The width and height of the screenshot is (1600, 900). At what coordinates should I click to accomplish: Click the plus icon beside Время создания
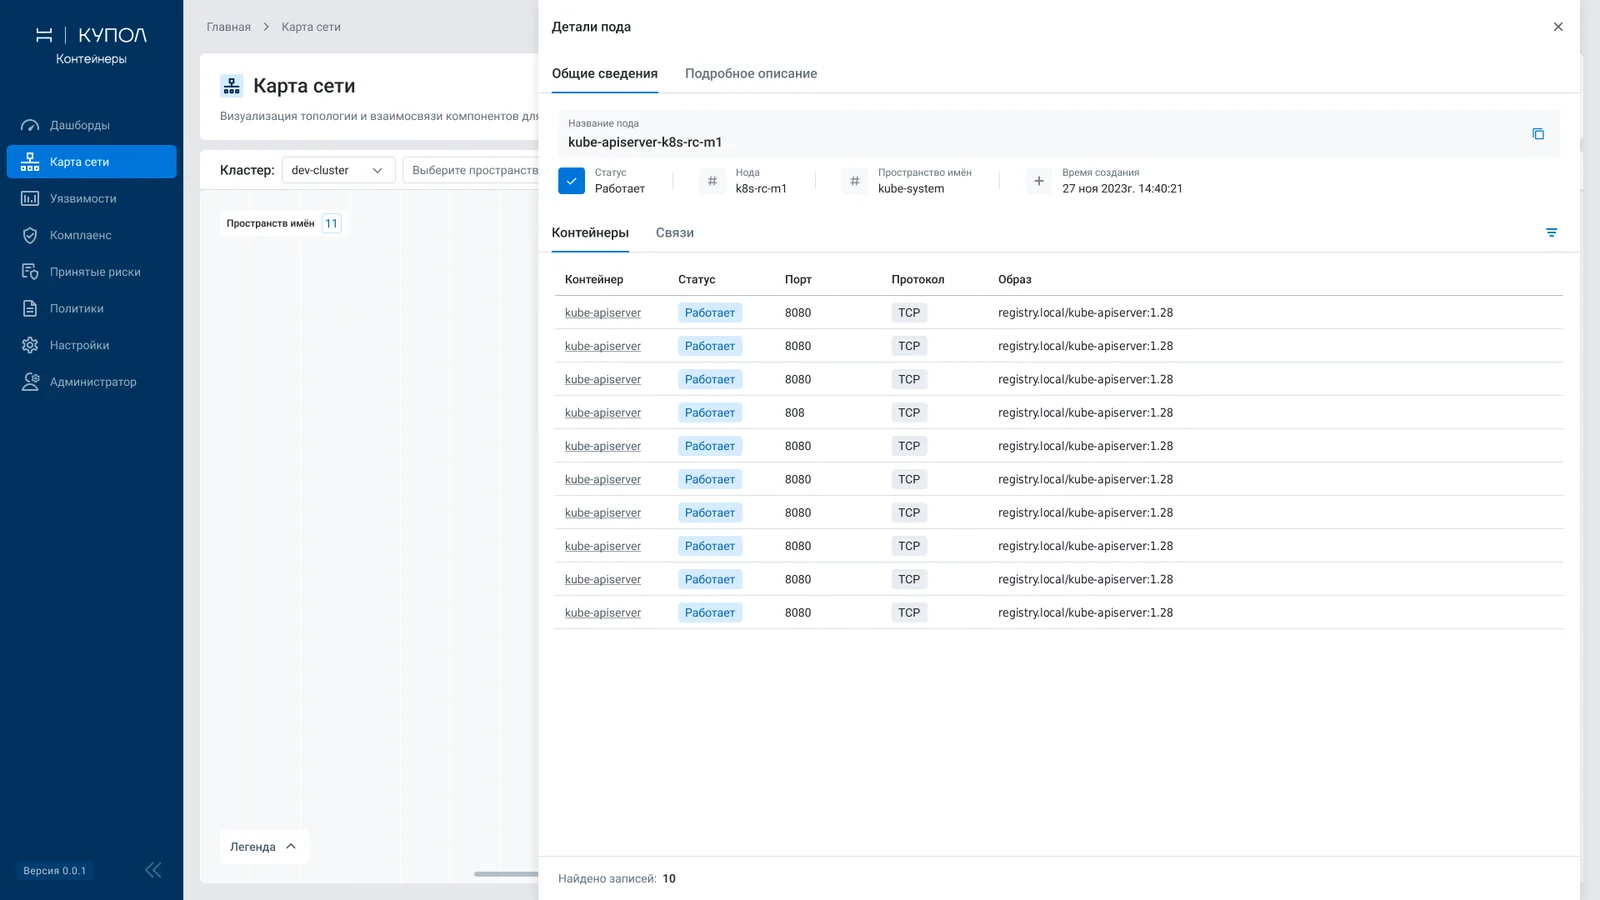(1039, 181)
